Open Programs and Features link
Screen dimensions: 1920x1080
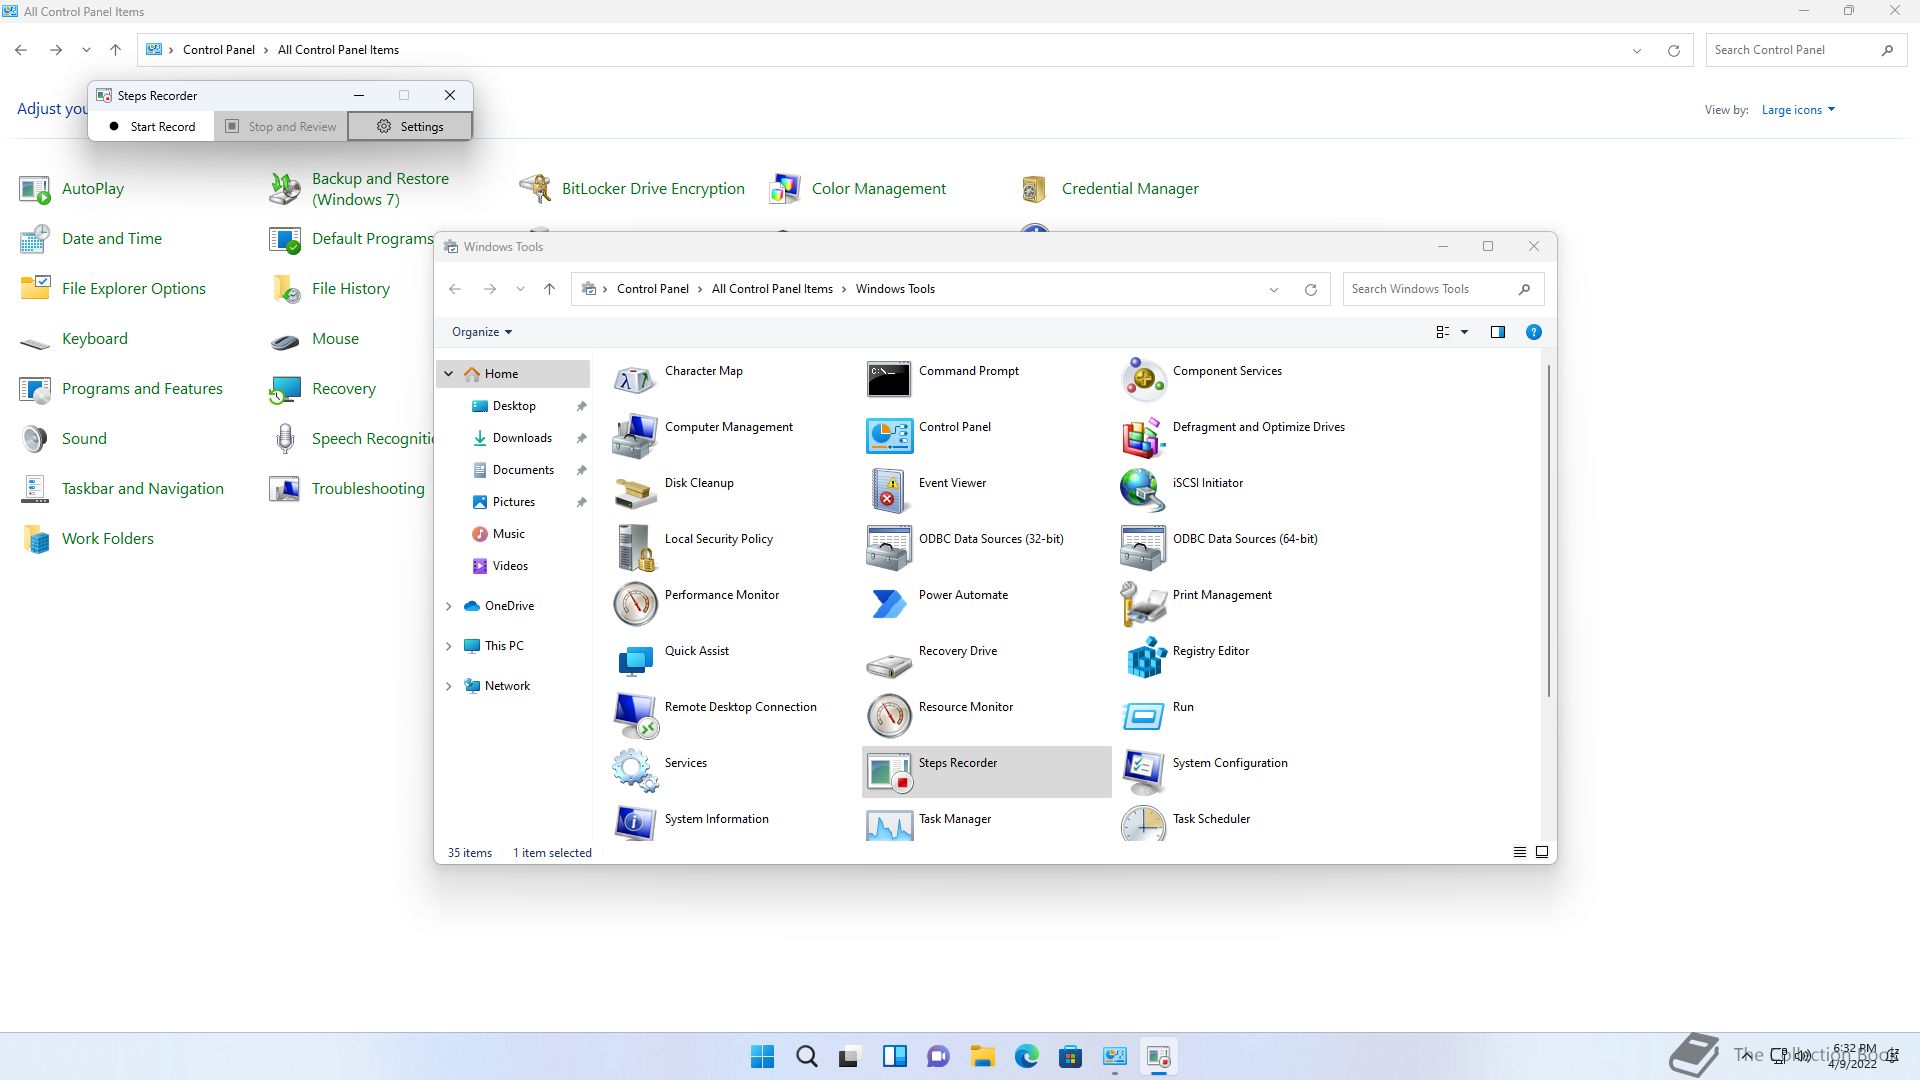point(142,389)
